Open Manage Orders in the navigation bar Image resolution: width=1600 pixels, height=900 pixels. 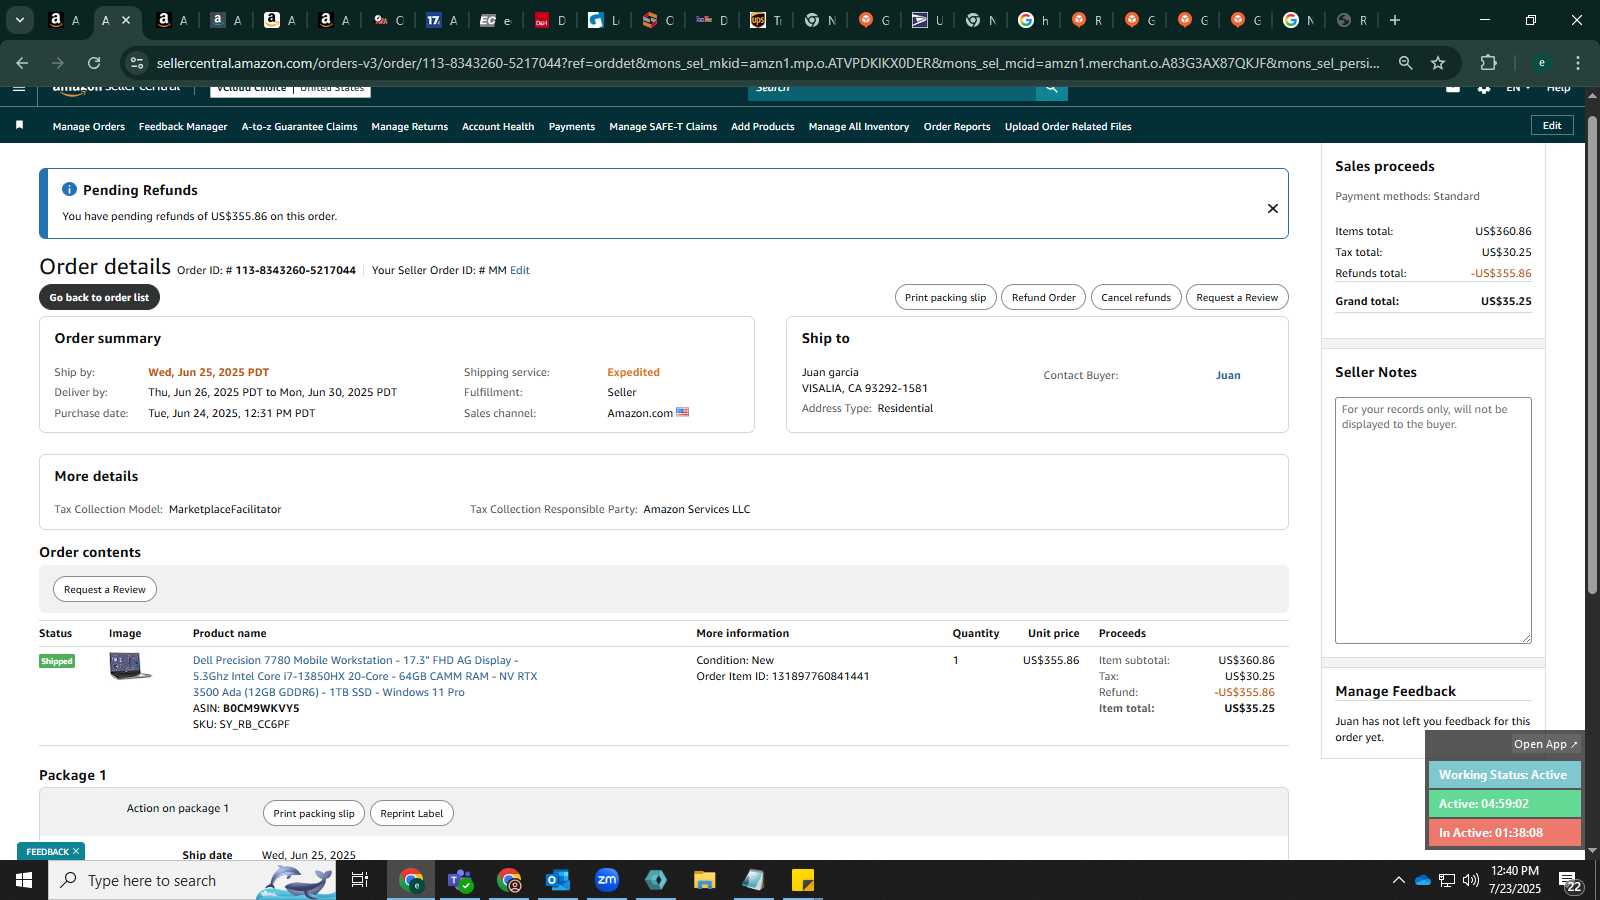[89, 127]
